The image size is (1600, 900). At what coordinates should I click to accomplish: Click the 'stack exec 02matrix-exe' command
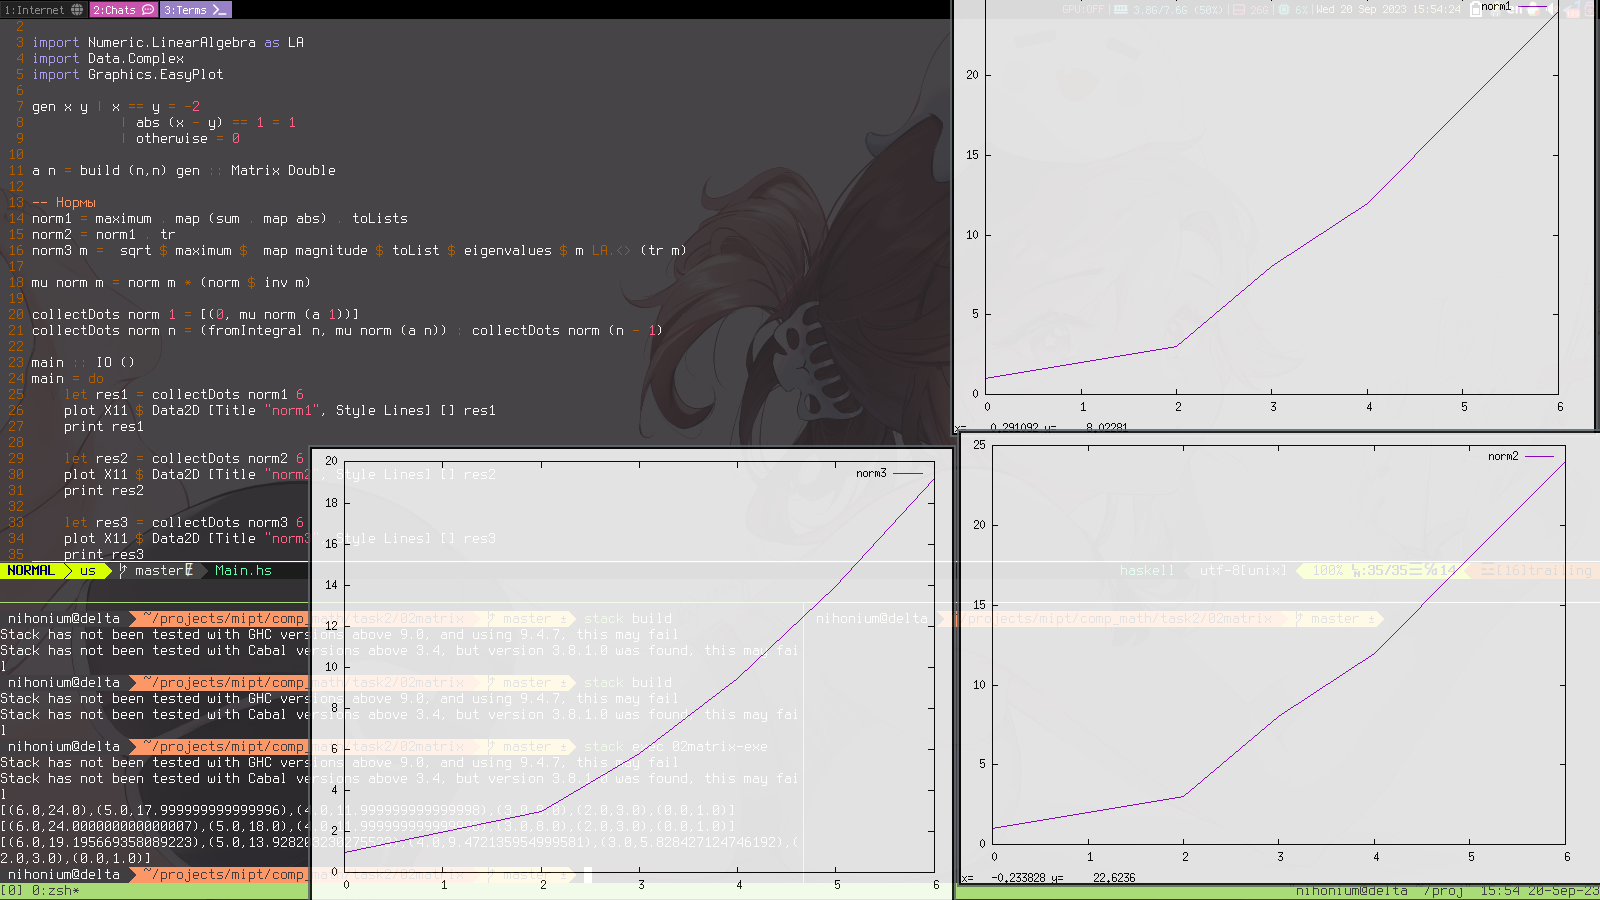676,747
